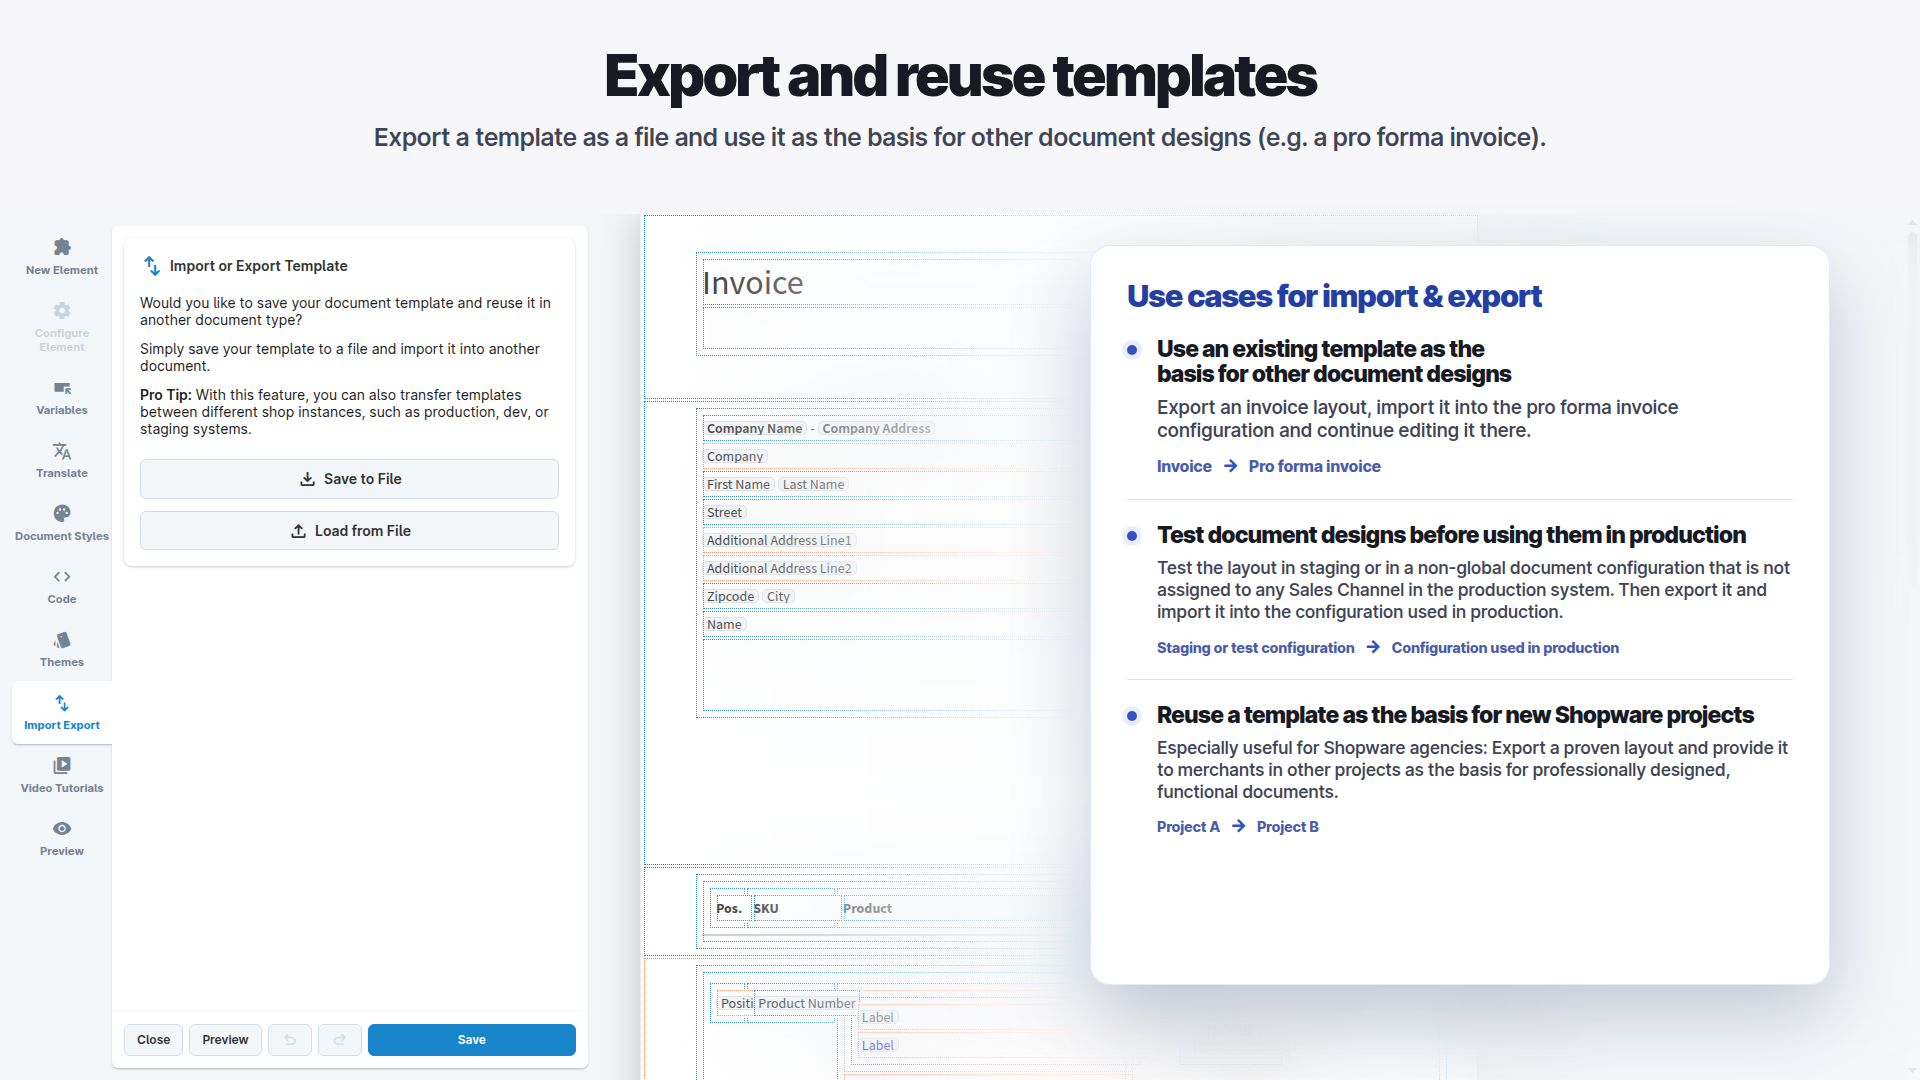Click the undo arrow button

pyautogui.click(x=290, y=1040)
